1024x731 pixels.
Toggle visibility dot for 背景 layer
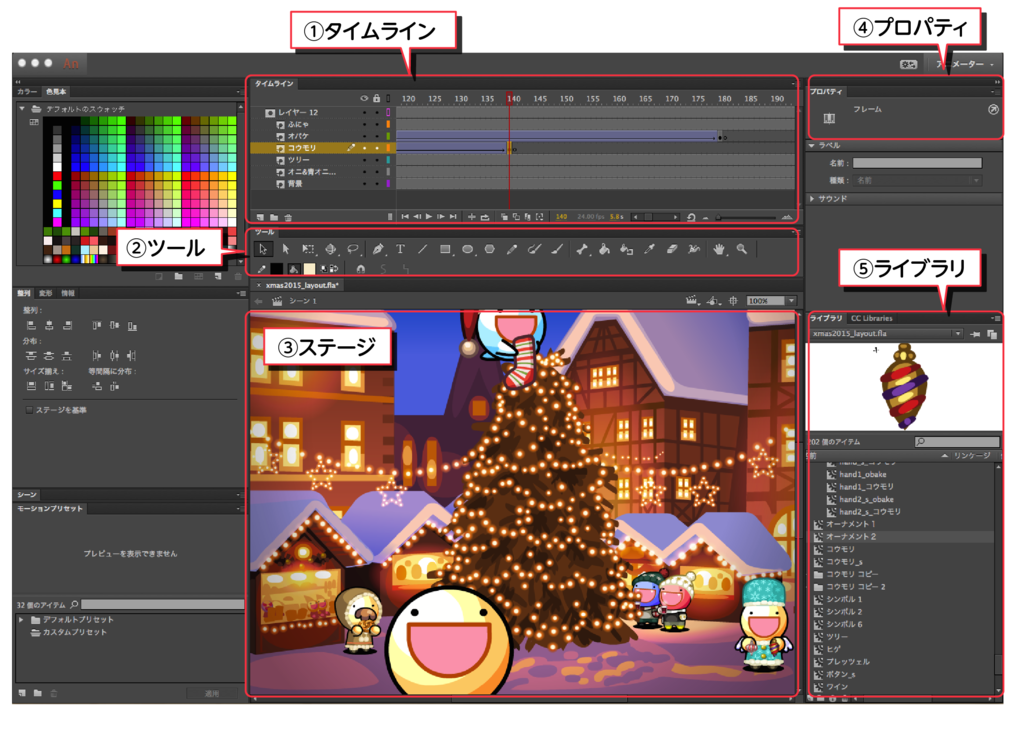[364, 184]
